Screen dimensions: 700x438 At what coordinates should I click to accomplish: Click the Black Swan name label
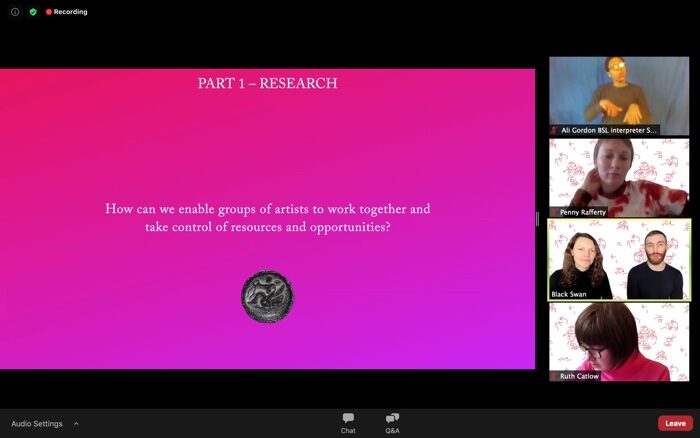[x=568, y=295]
